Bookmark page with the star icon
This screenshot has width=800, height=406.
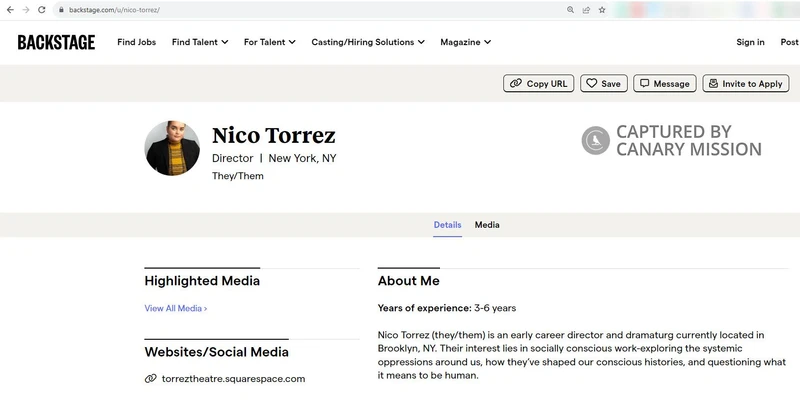point(602,10)
